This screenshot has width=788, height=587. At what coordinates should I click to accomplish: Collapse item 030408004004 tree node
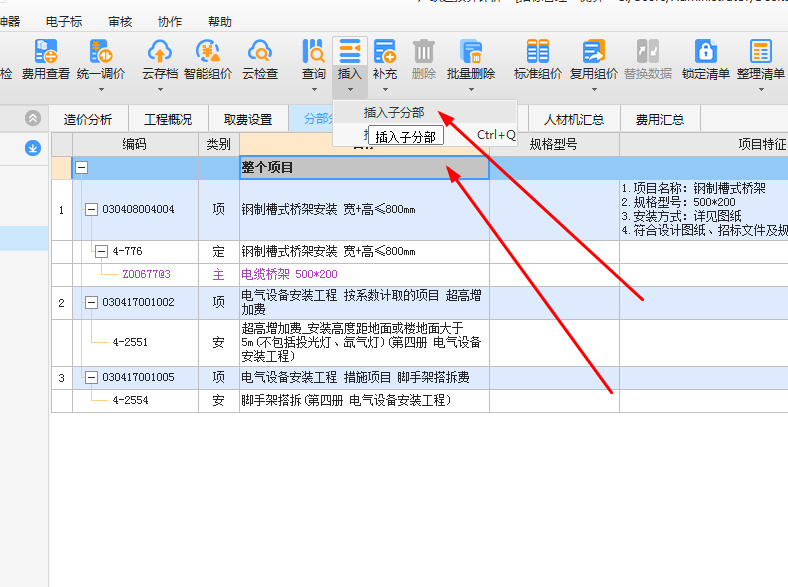pos(91,210)
